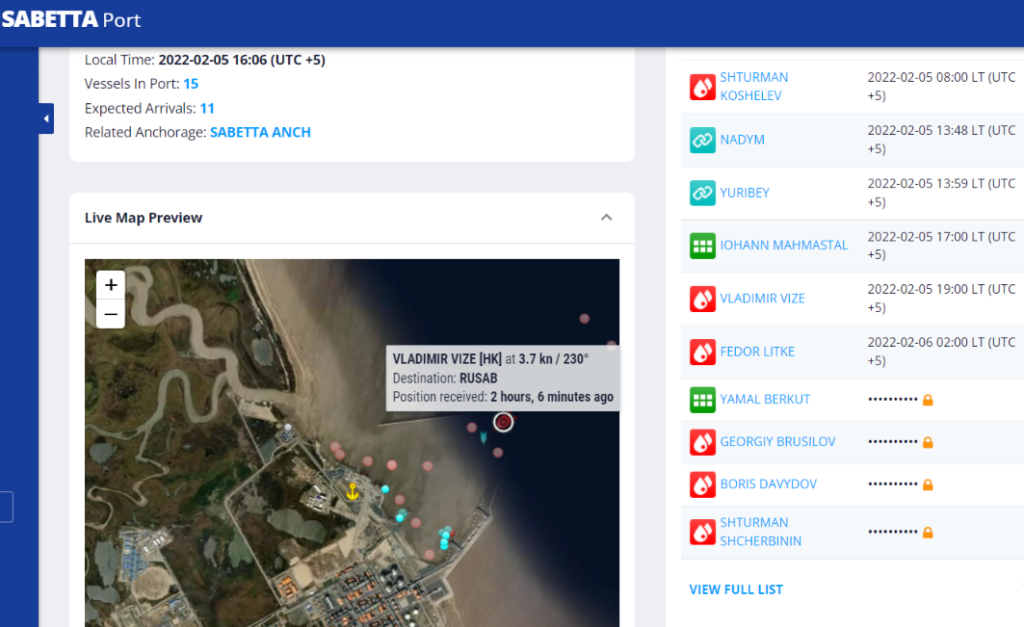Click the YAMAL BERKUT cargo icon
Screen dimensions: 1024x627
(703, 400)
